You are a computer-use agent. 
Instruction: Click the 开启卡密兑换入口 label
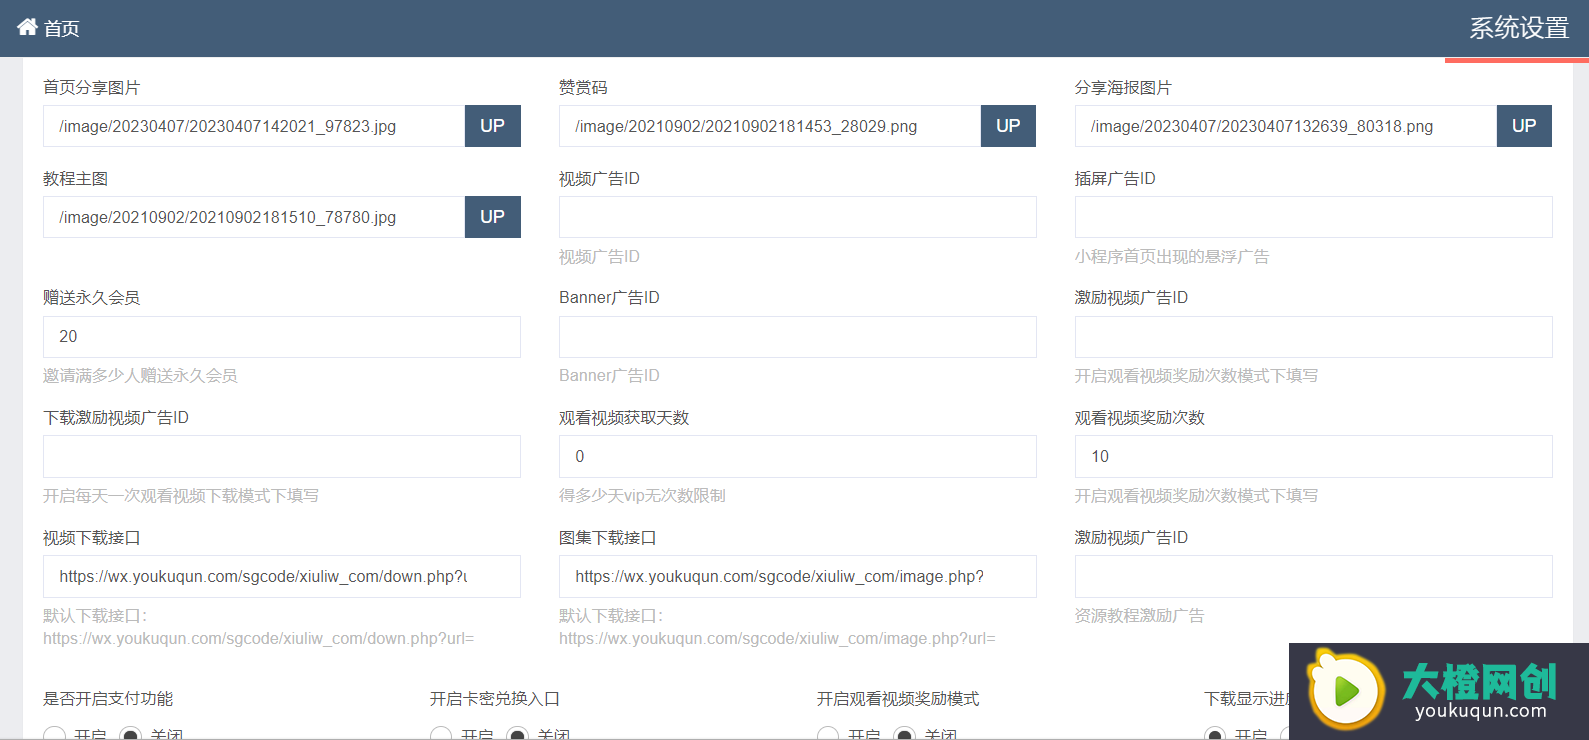(x=495, y=699)
